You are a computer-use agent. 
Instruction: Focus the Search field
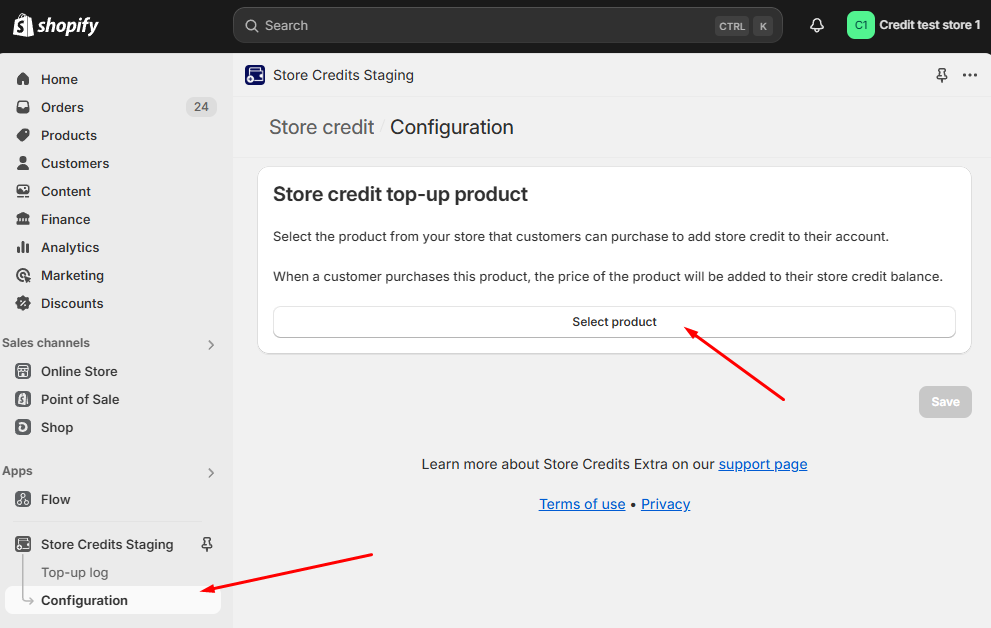[x=508, y=25]
